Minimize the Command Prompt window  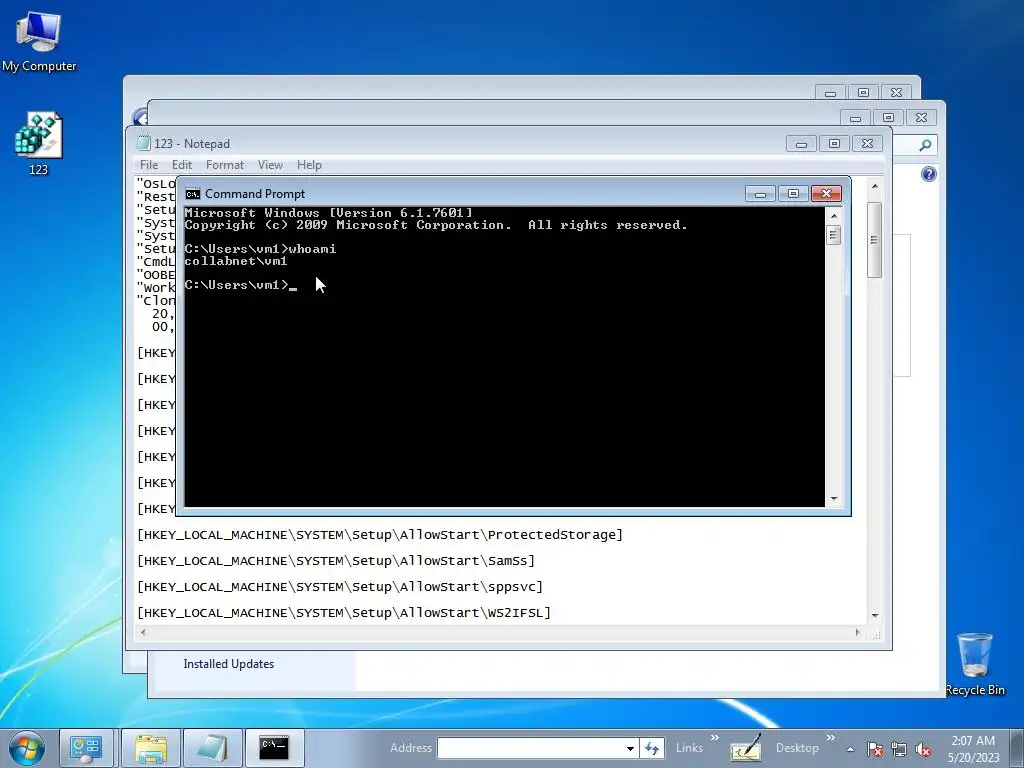pyautogui.click(x=760, y=193)
